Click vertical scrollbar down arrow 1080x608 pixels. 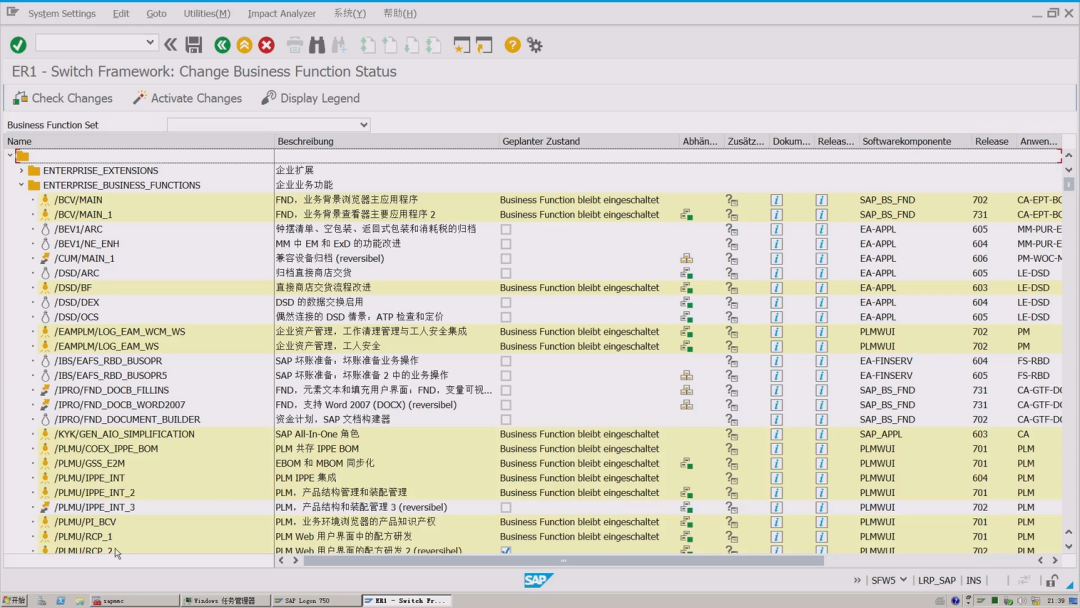click(1068, 547)
